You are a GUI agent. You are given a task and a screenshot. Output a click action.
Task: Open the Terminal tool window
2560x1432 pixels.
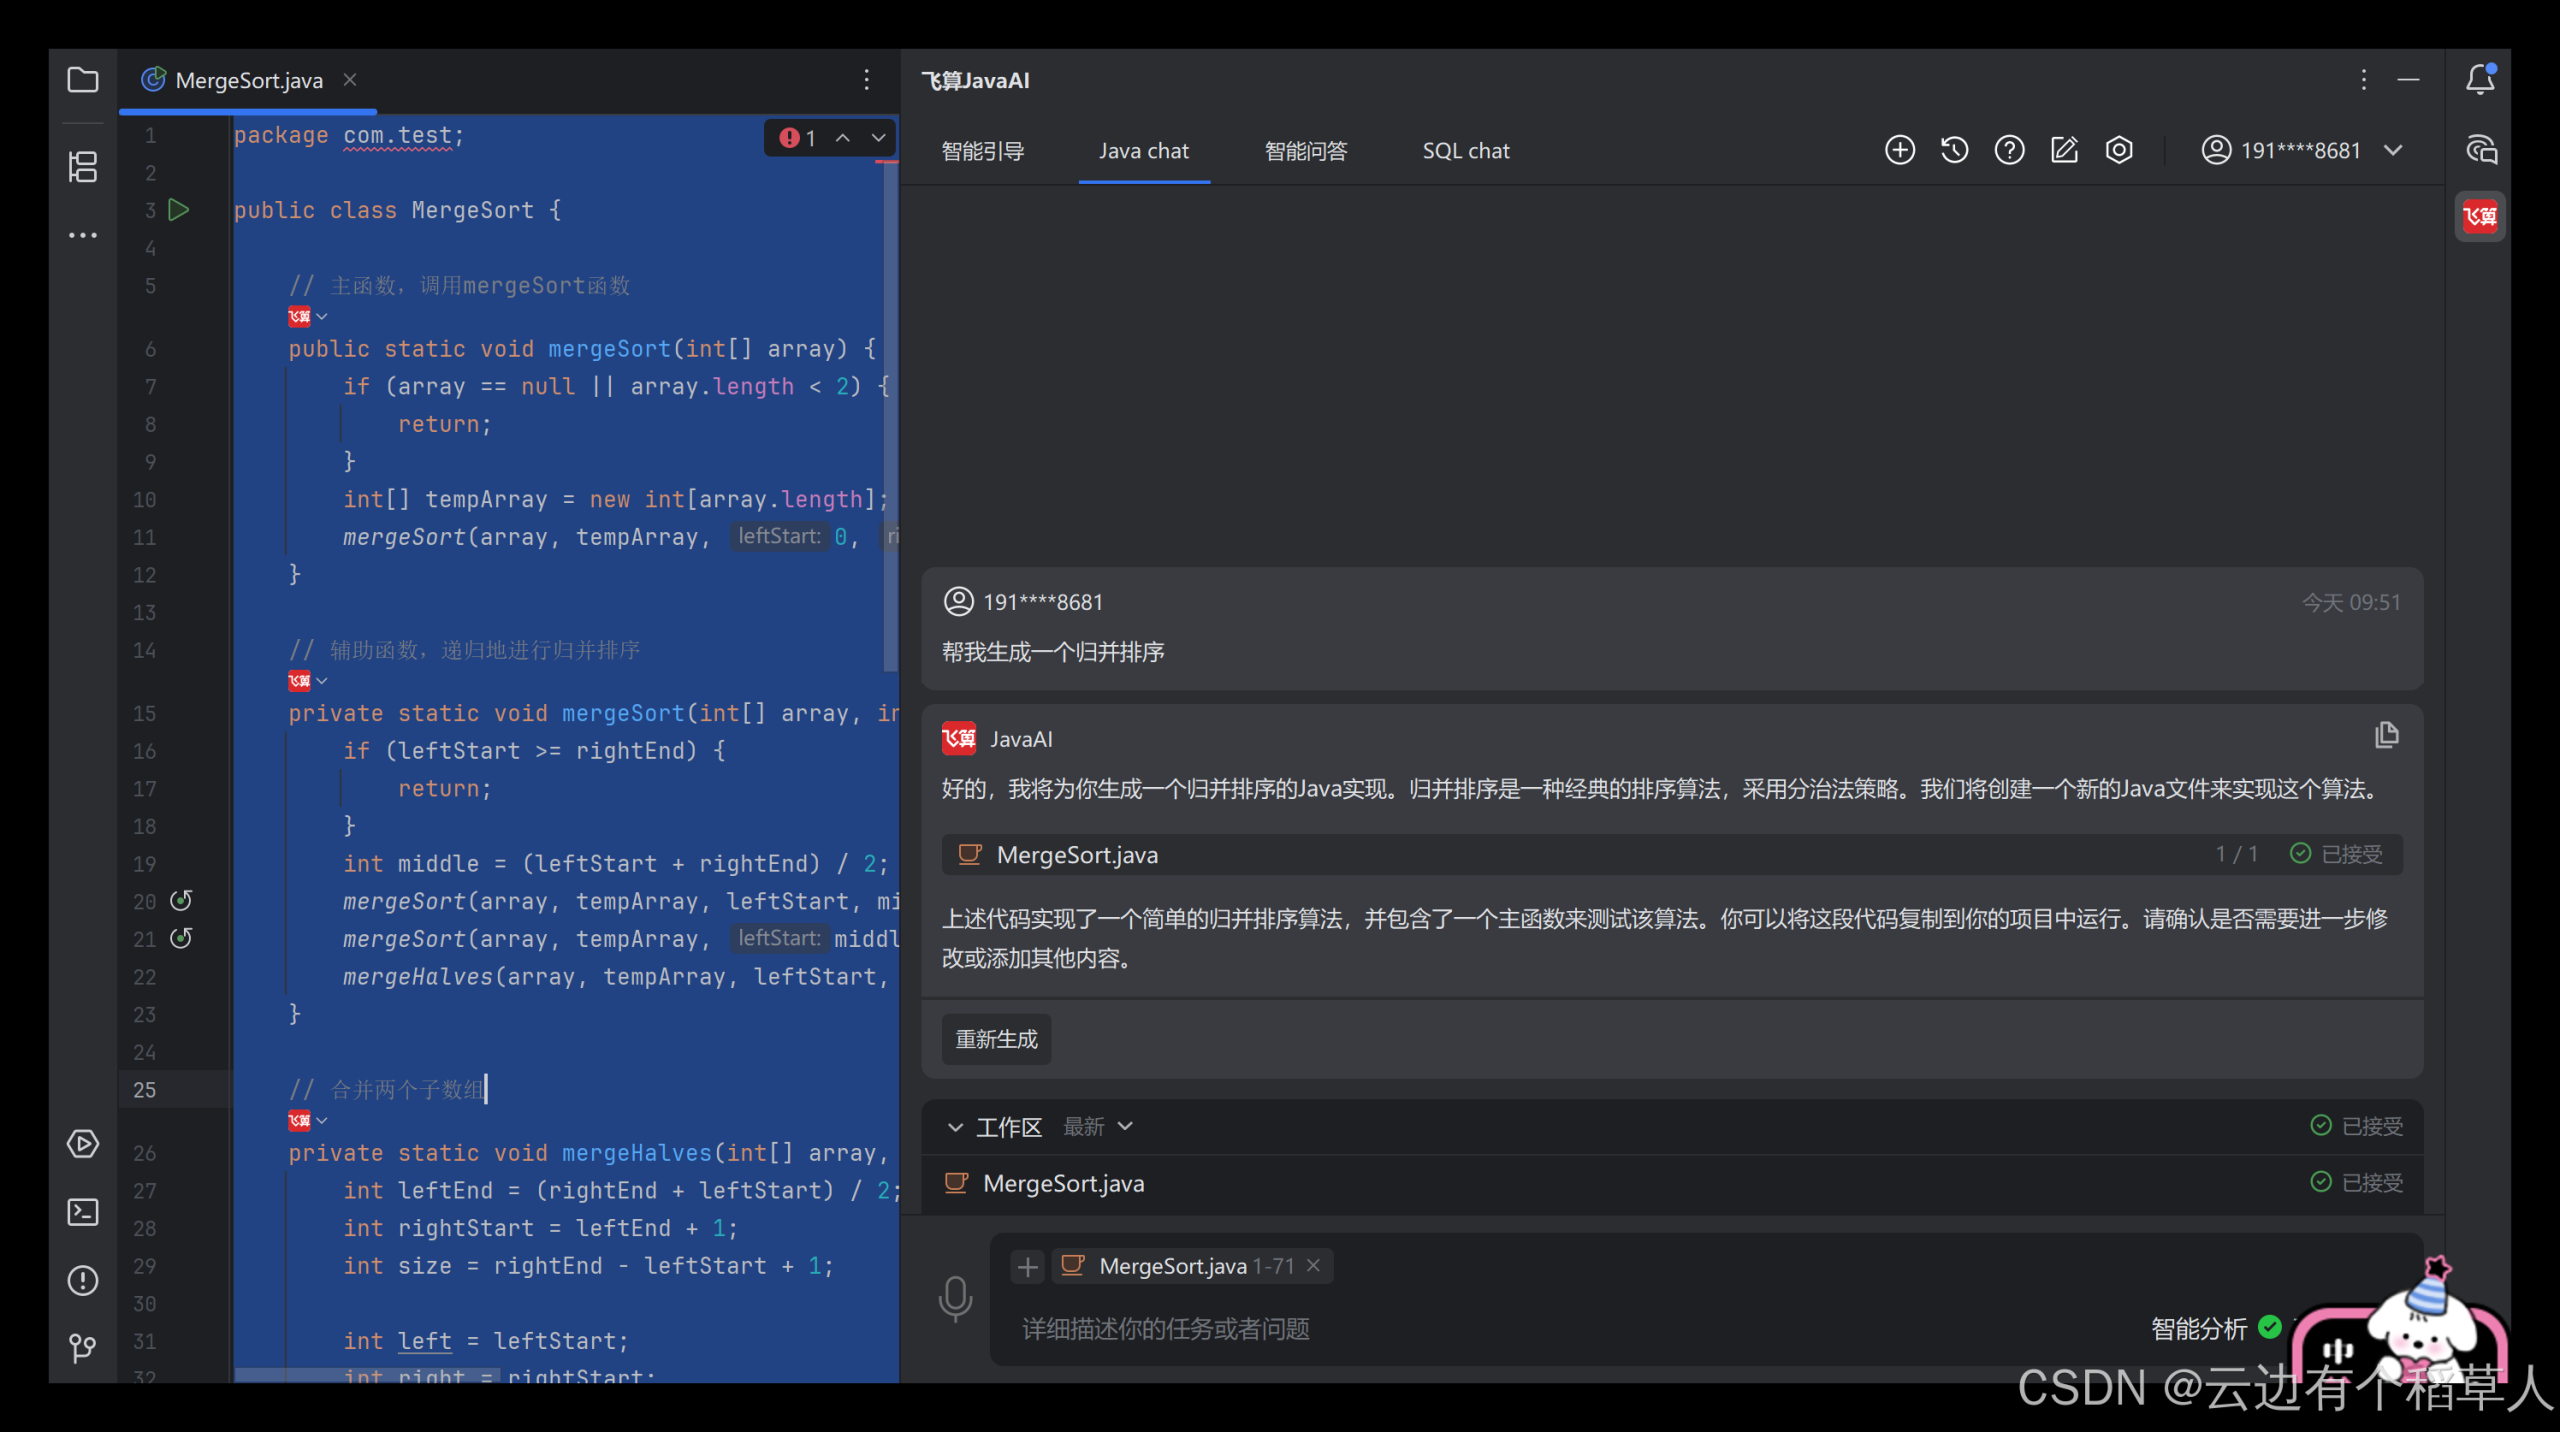click(83, 1212)
